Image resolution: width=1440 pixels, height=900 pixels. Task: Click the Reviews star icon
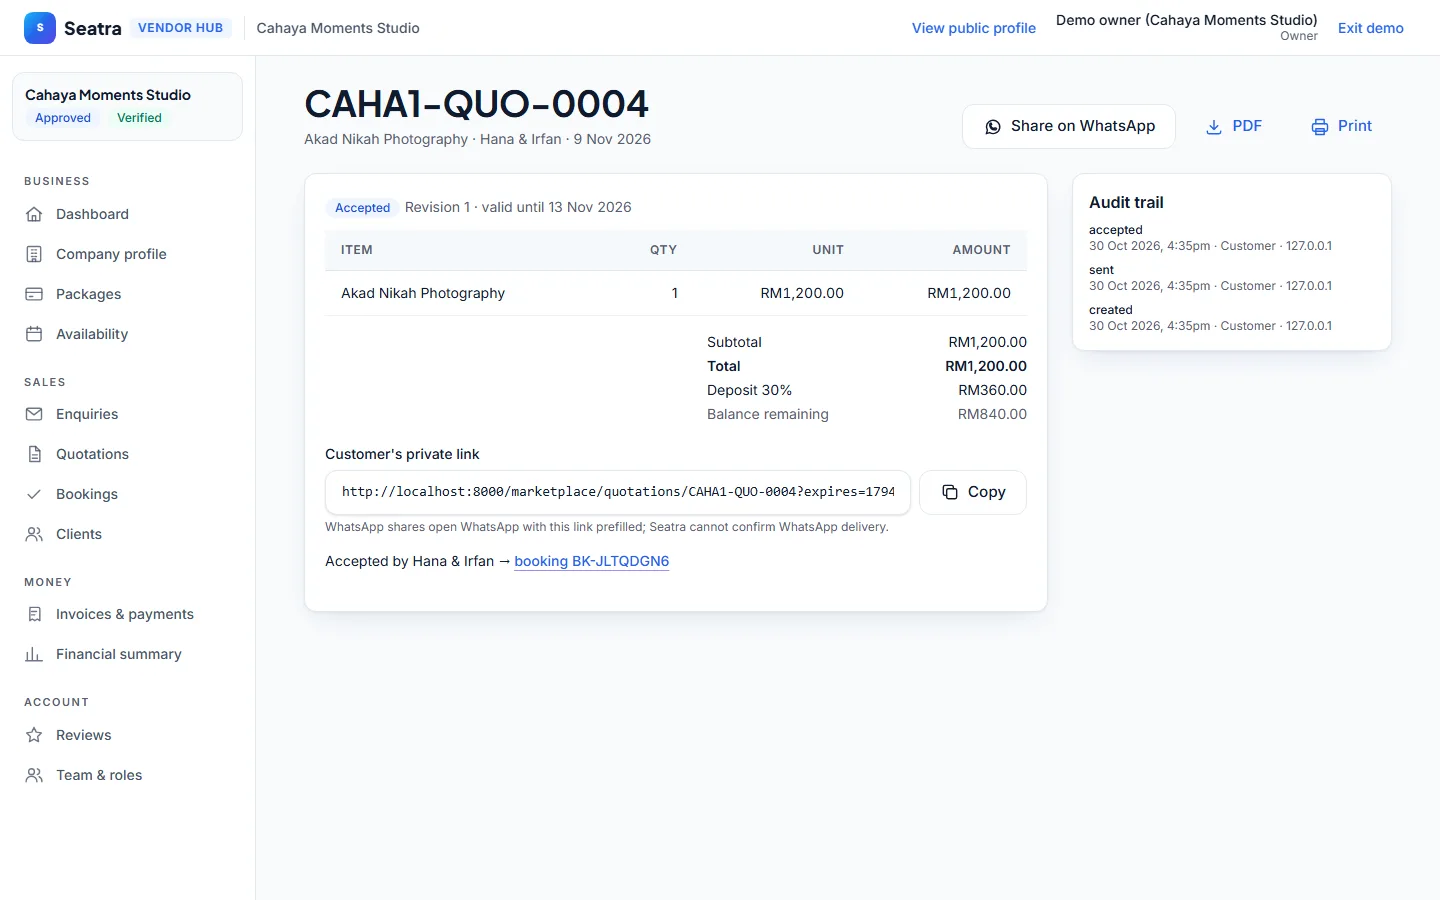[x=34, y=735]
